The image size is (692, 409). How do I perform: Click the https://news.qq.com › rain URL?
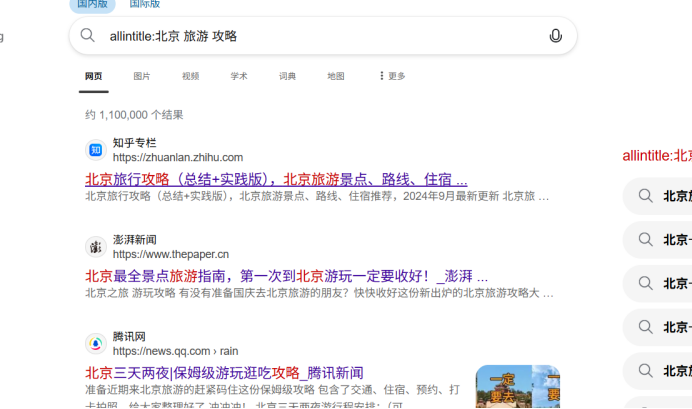[175, 351]
